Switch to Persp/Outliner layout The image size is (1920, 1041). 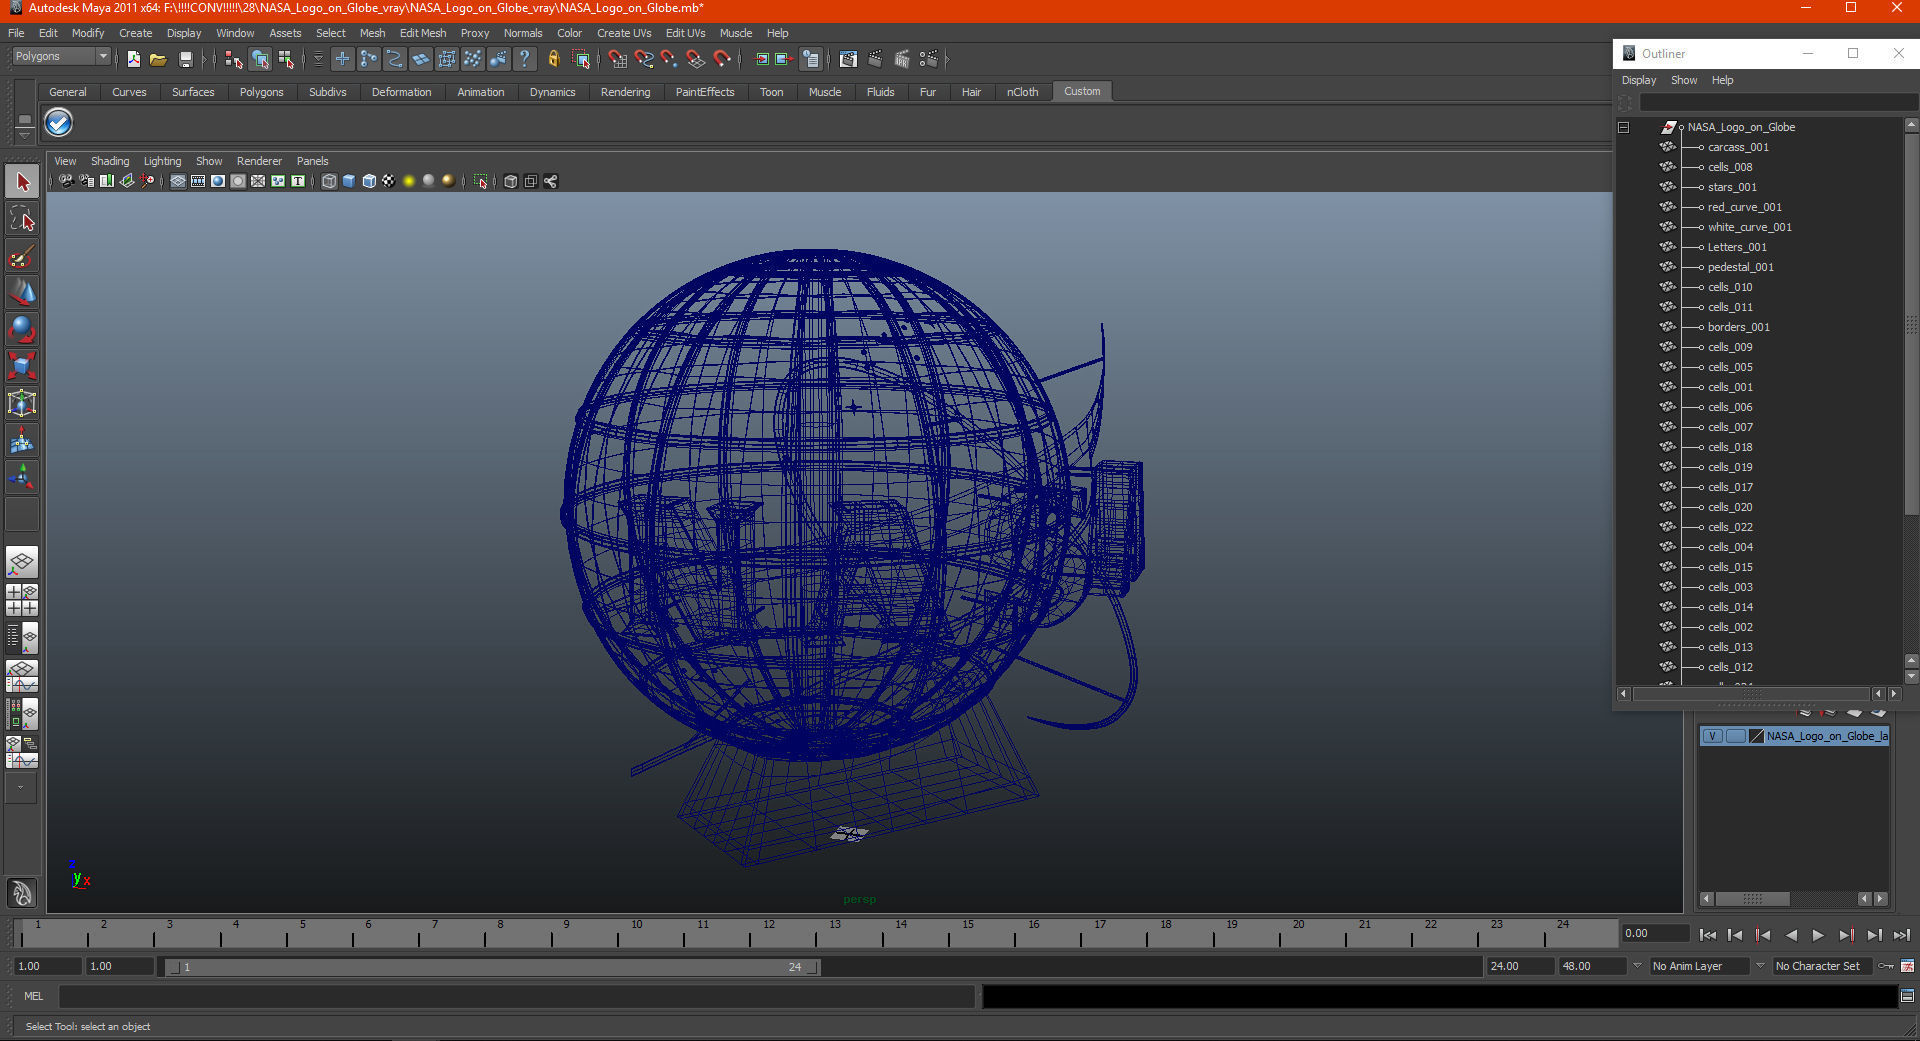click(x=22, y=638)
